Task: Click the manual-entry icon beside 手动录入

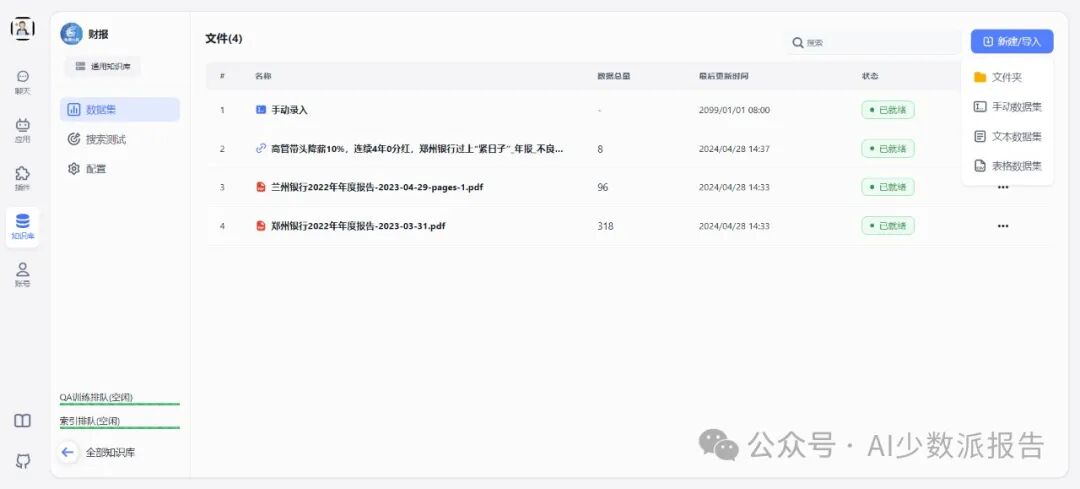Action: coord(260,110)
